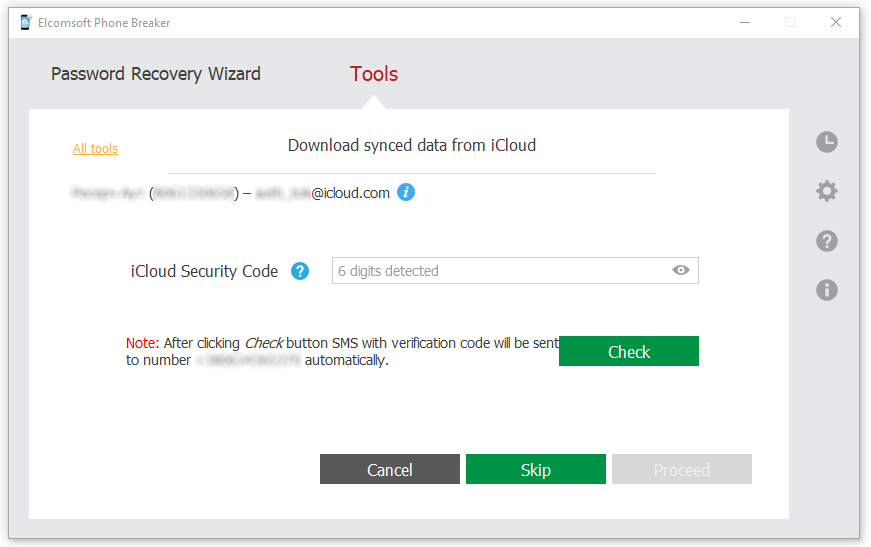Go back via All tools link
This screenshot has height=547, width=871.
coord(95,149)
